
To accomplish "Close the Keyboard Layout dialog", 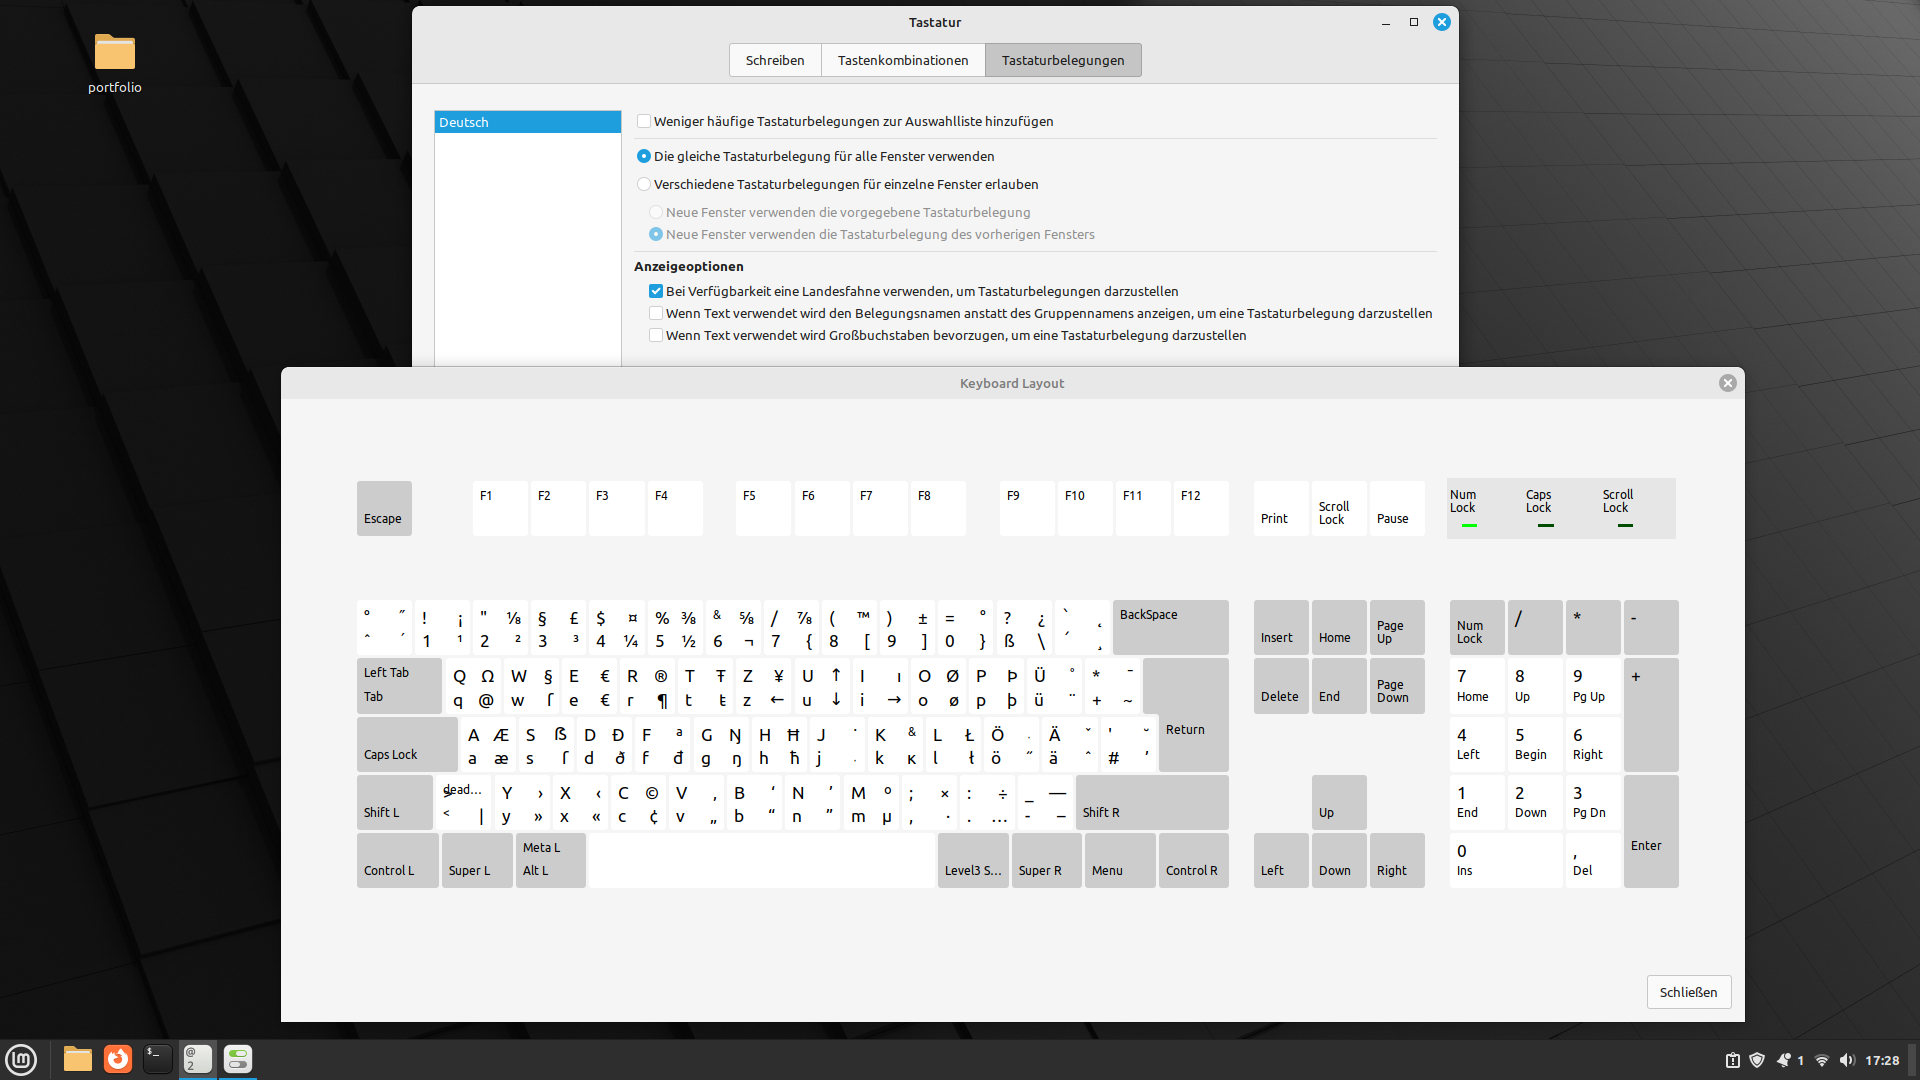I will 1727,383.
